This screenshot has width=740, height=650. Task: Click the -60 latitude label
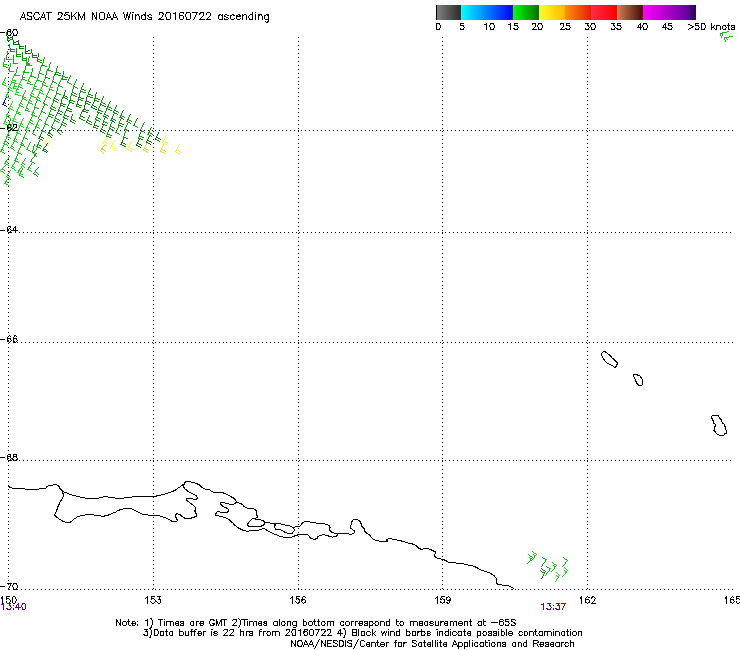pos(9,33)
